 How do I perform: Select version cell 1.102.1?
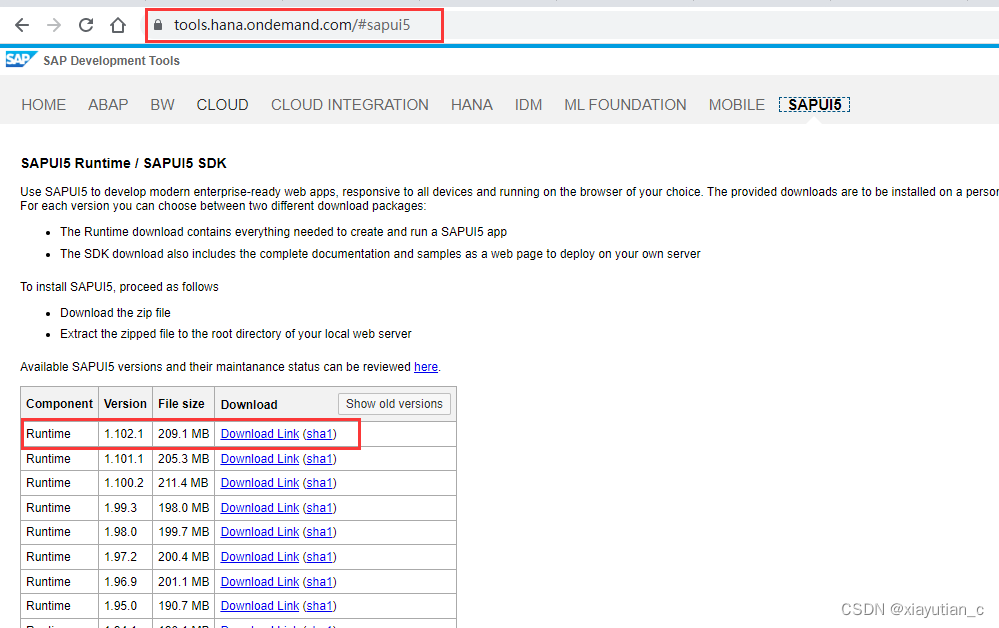(x=124, y=434)
